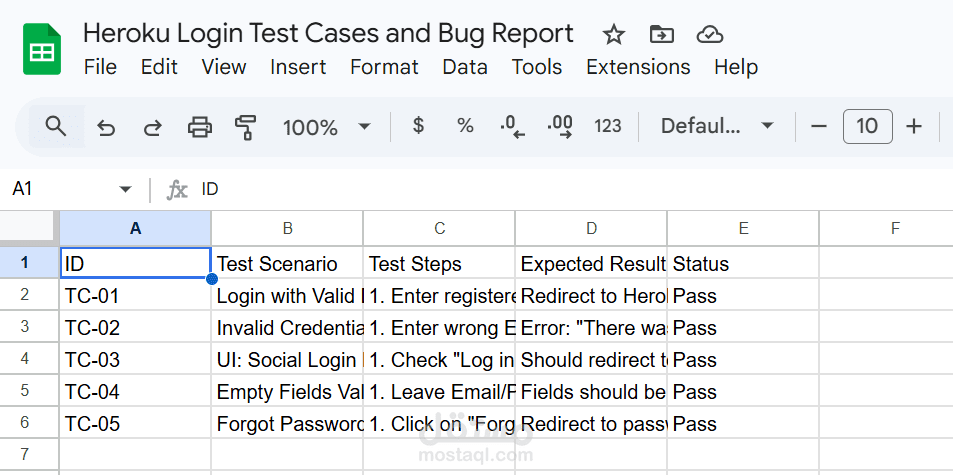This screenshot has height=475, width=953.
Task: Click the increase decimal places icon
Action: click(560, 127)
